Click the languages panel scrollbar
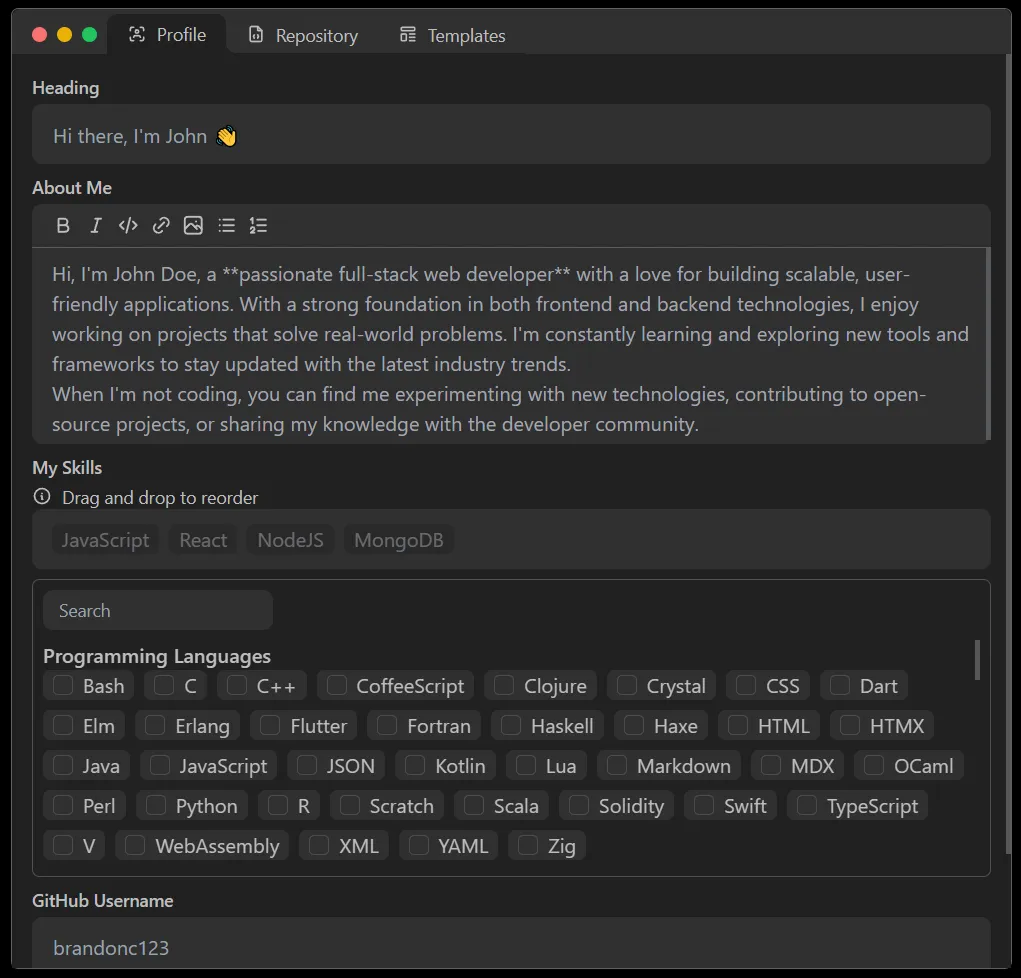 coord(977,661)
